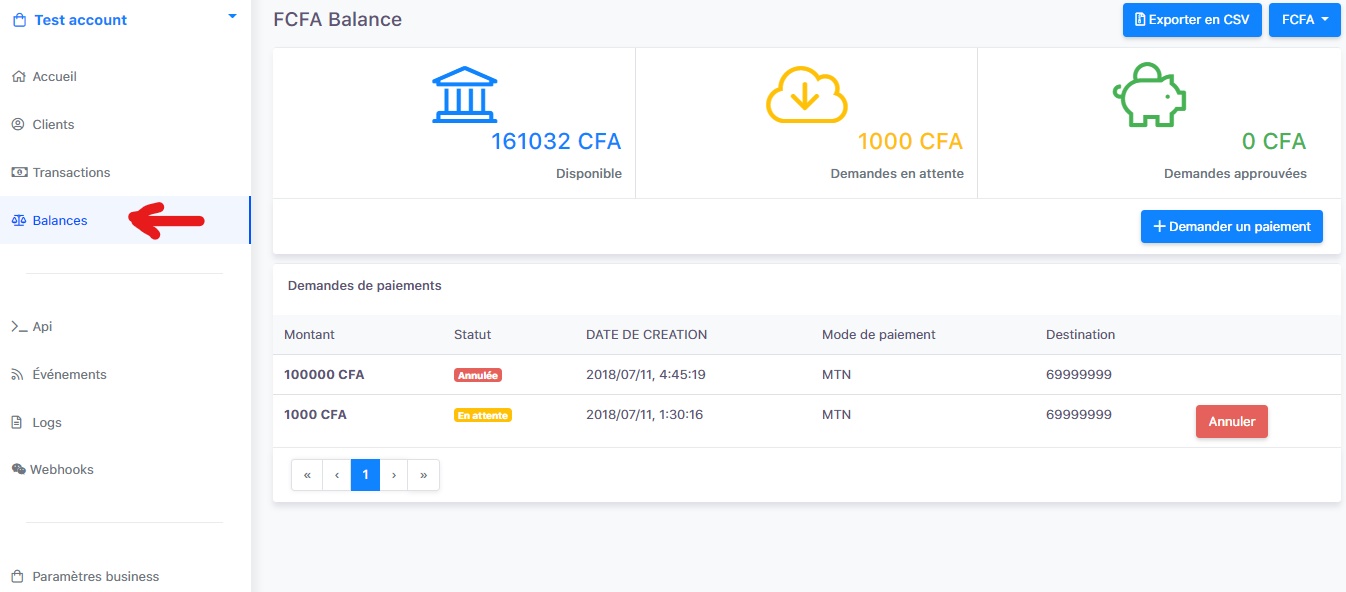Go to Accueil in the sidebar
This screenshot has width=1346, height=592.
[x=55, y=77]
